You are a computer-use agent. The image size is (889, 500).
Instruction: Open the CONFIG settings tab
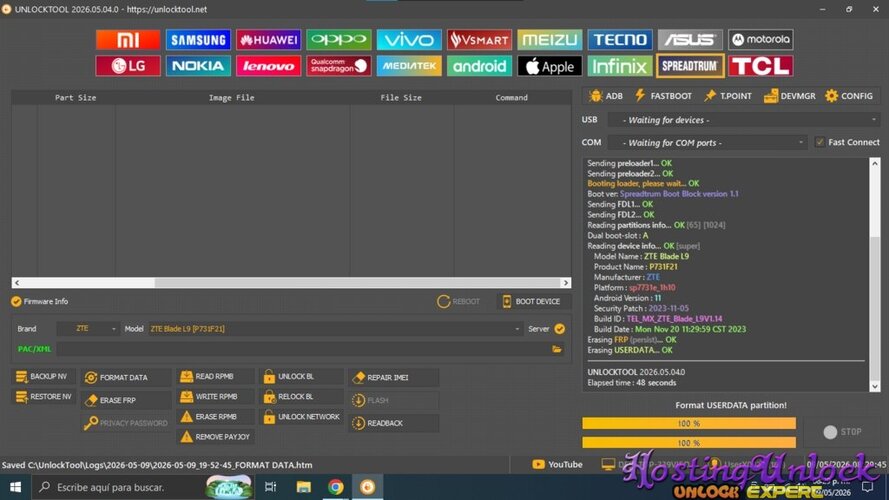(x=849, y=96)
